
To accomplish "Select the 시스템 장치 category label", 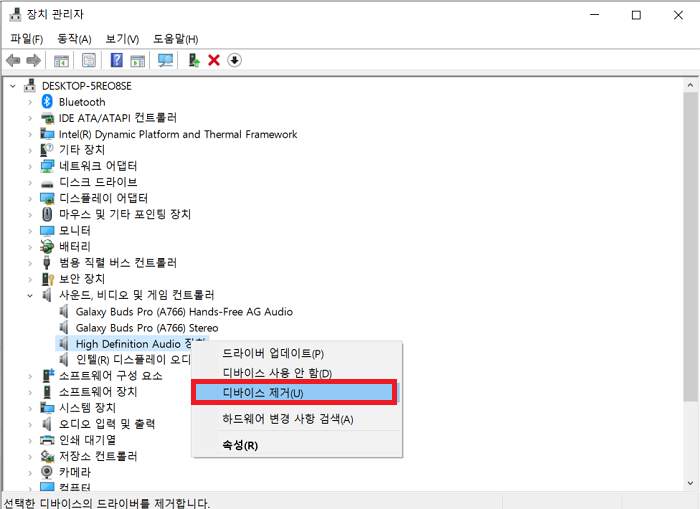I will coord(88,408).
